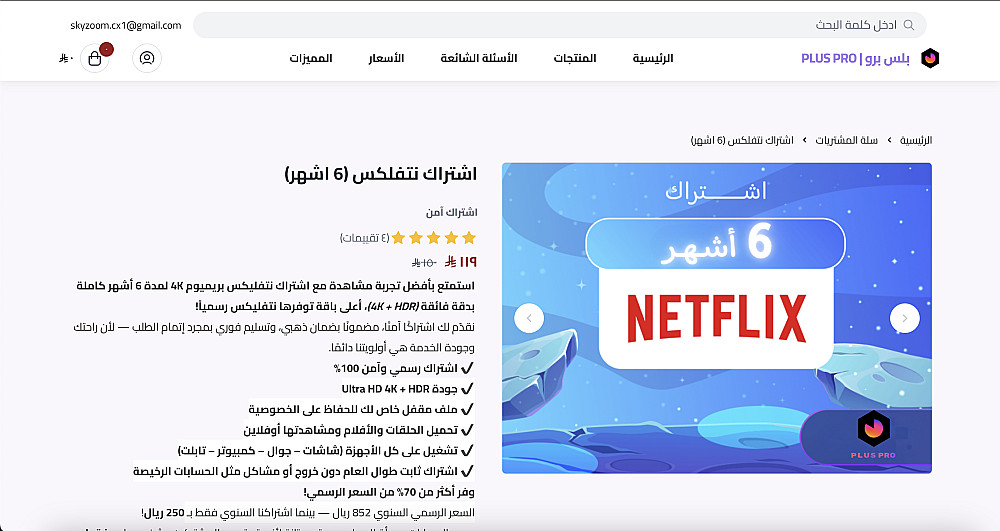Screen dimensions: 1000x531
Task: Open الأسعار menu item
Action: pos(386,58)
